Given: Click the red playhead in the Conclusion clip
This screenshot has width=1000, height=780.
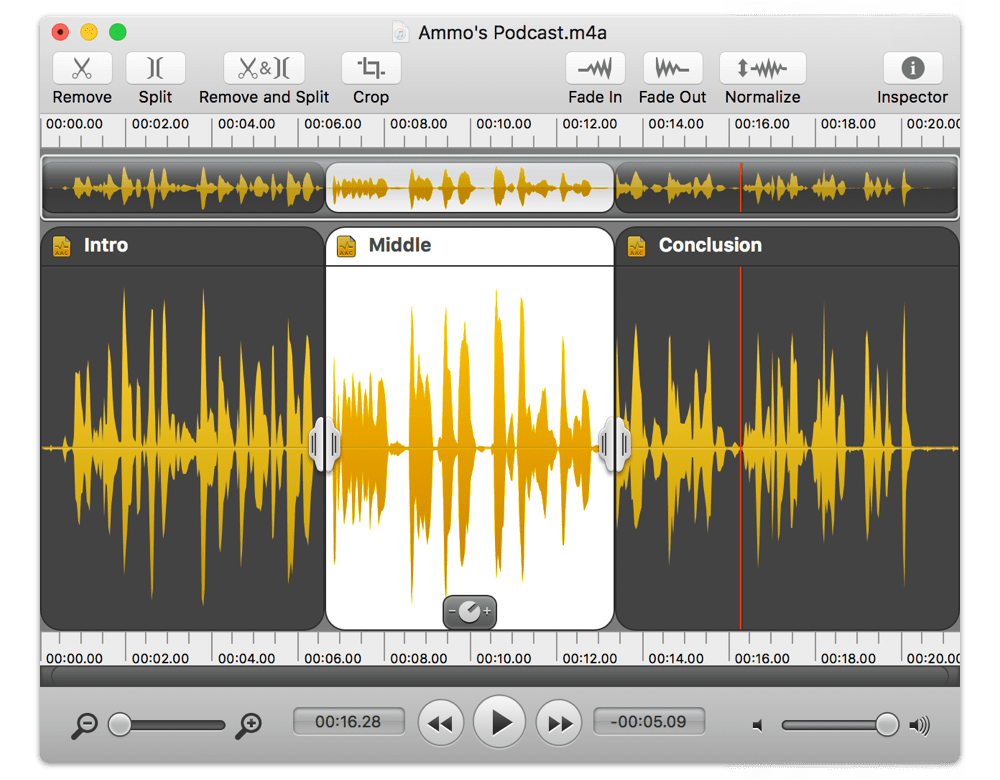Looking at the screenshot, I should (x=740, y=448).
